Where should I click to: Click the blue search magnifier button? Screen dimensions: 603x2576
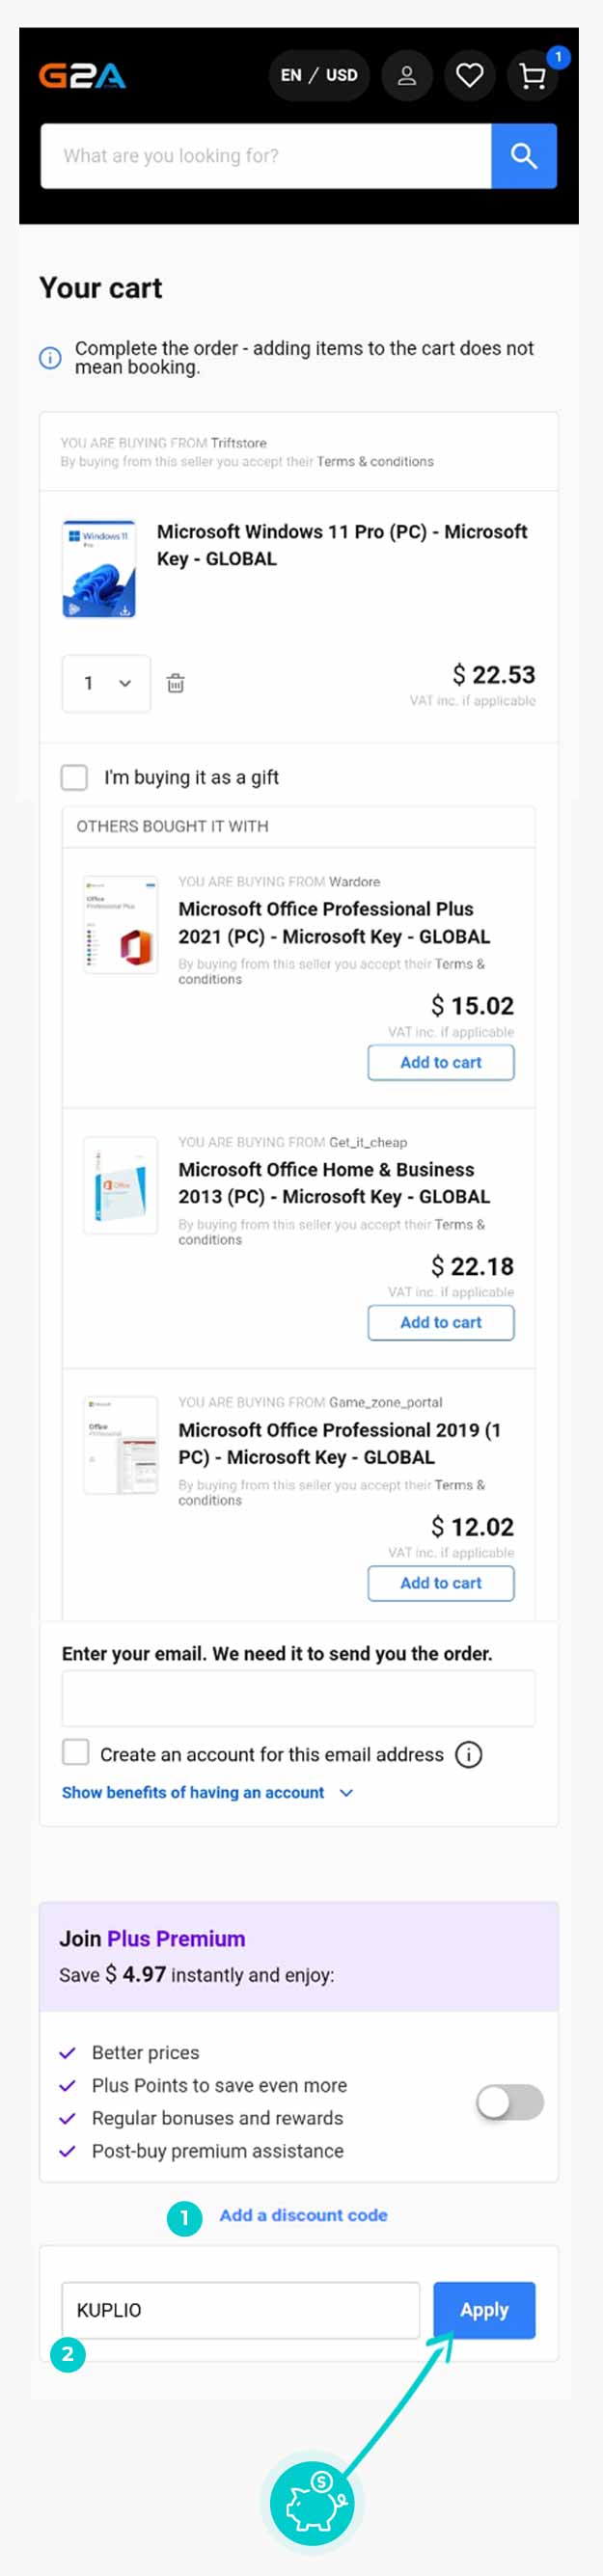[x=523, y=156]
